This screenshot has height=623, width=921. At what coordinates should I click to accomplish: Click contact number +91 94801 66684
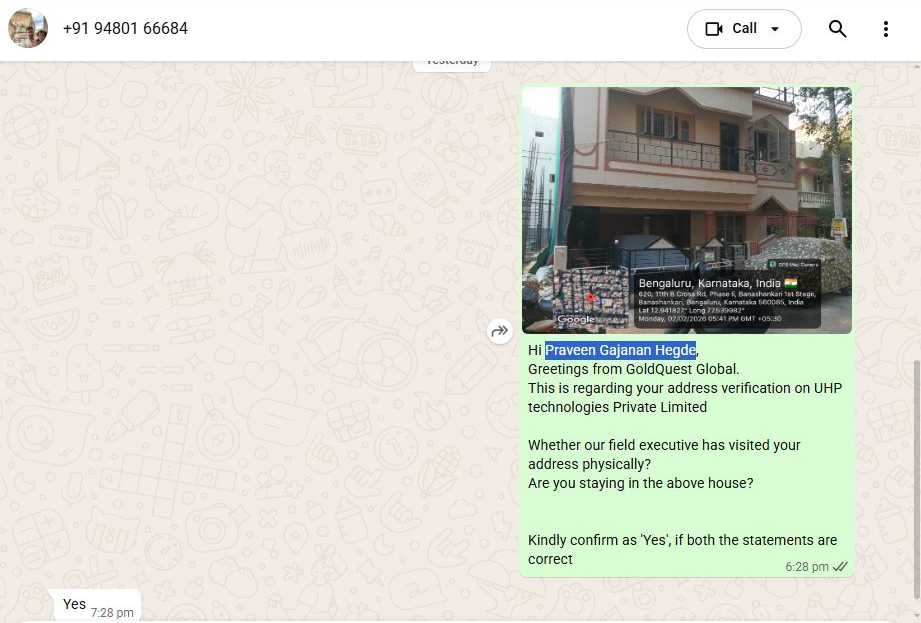125,28
